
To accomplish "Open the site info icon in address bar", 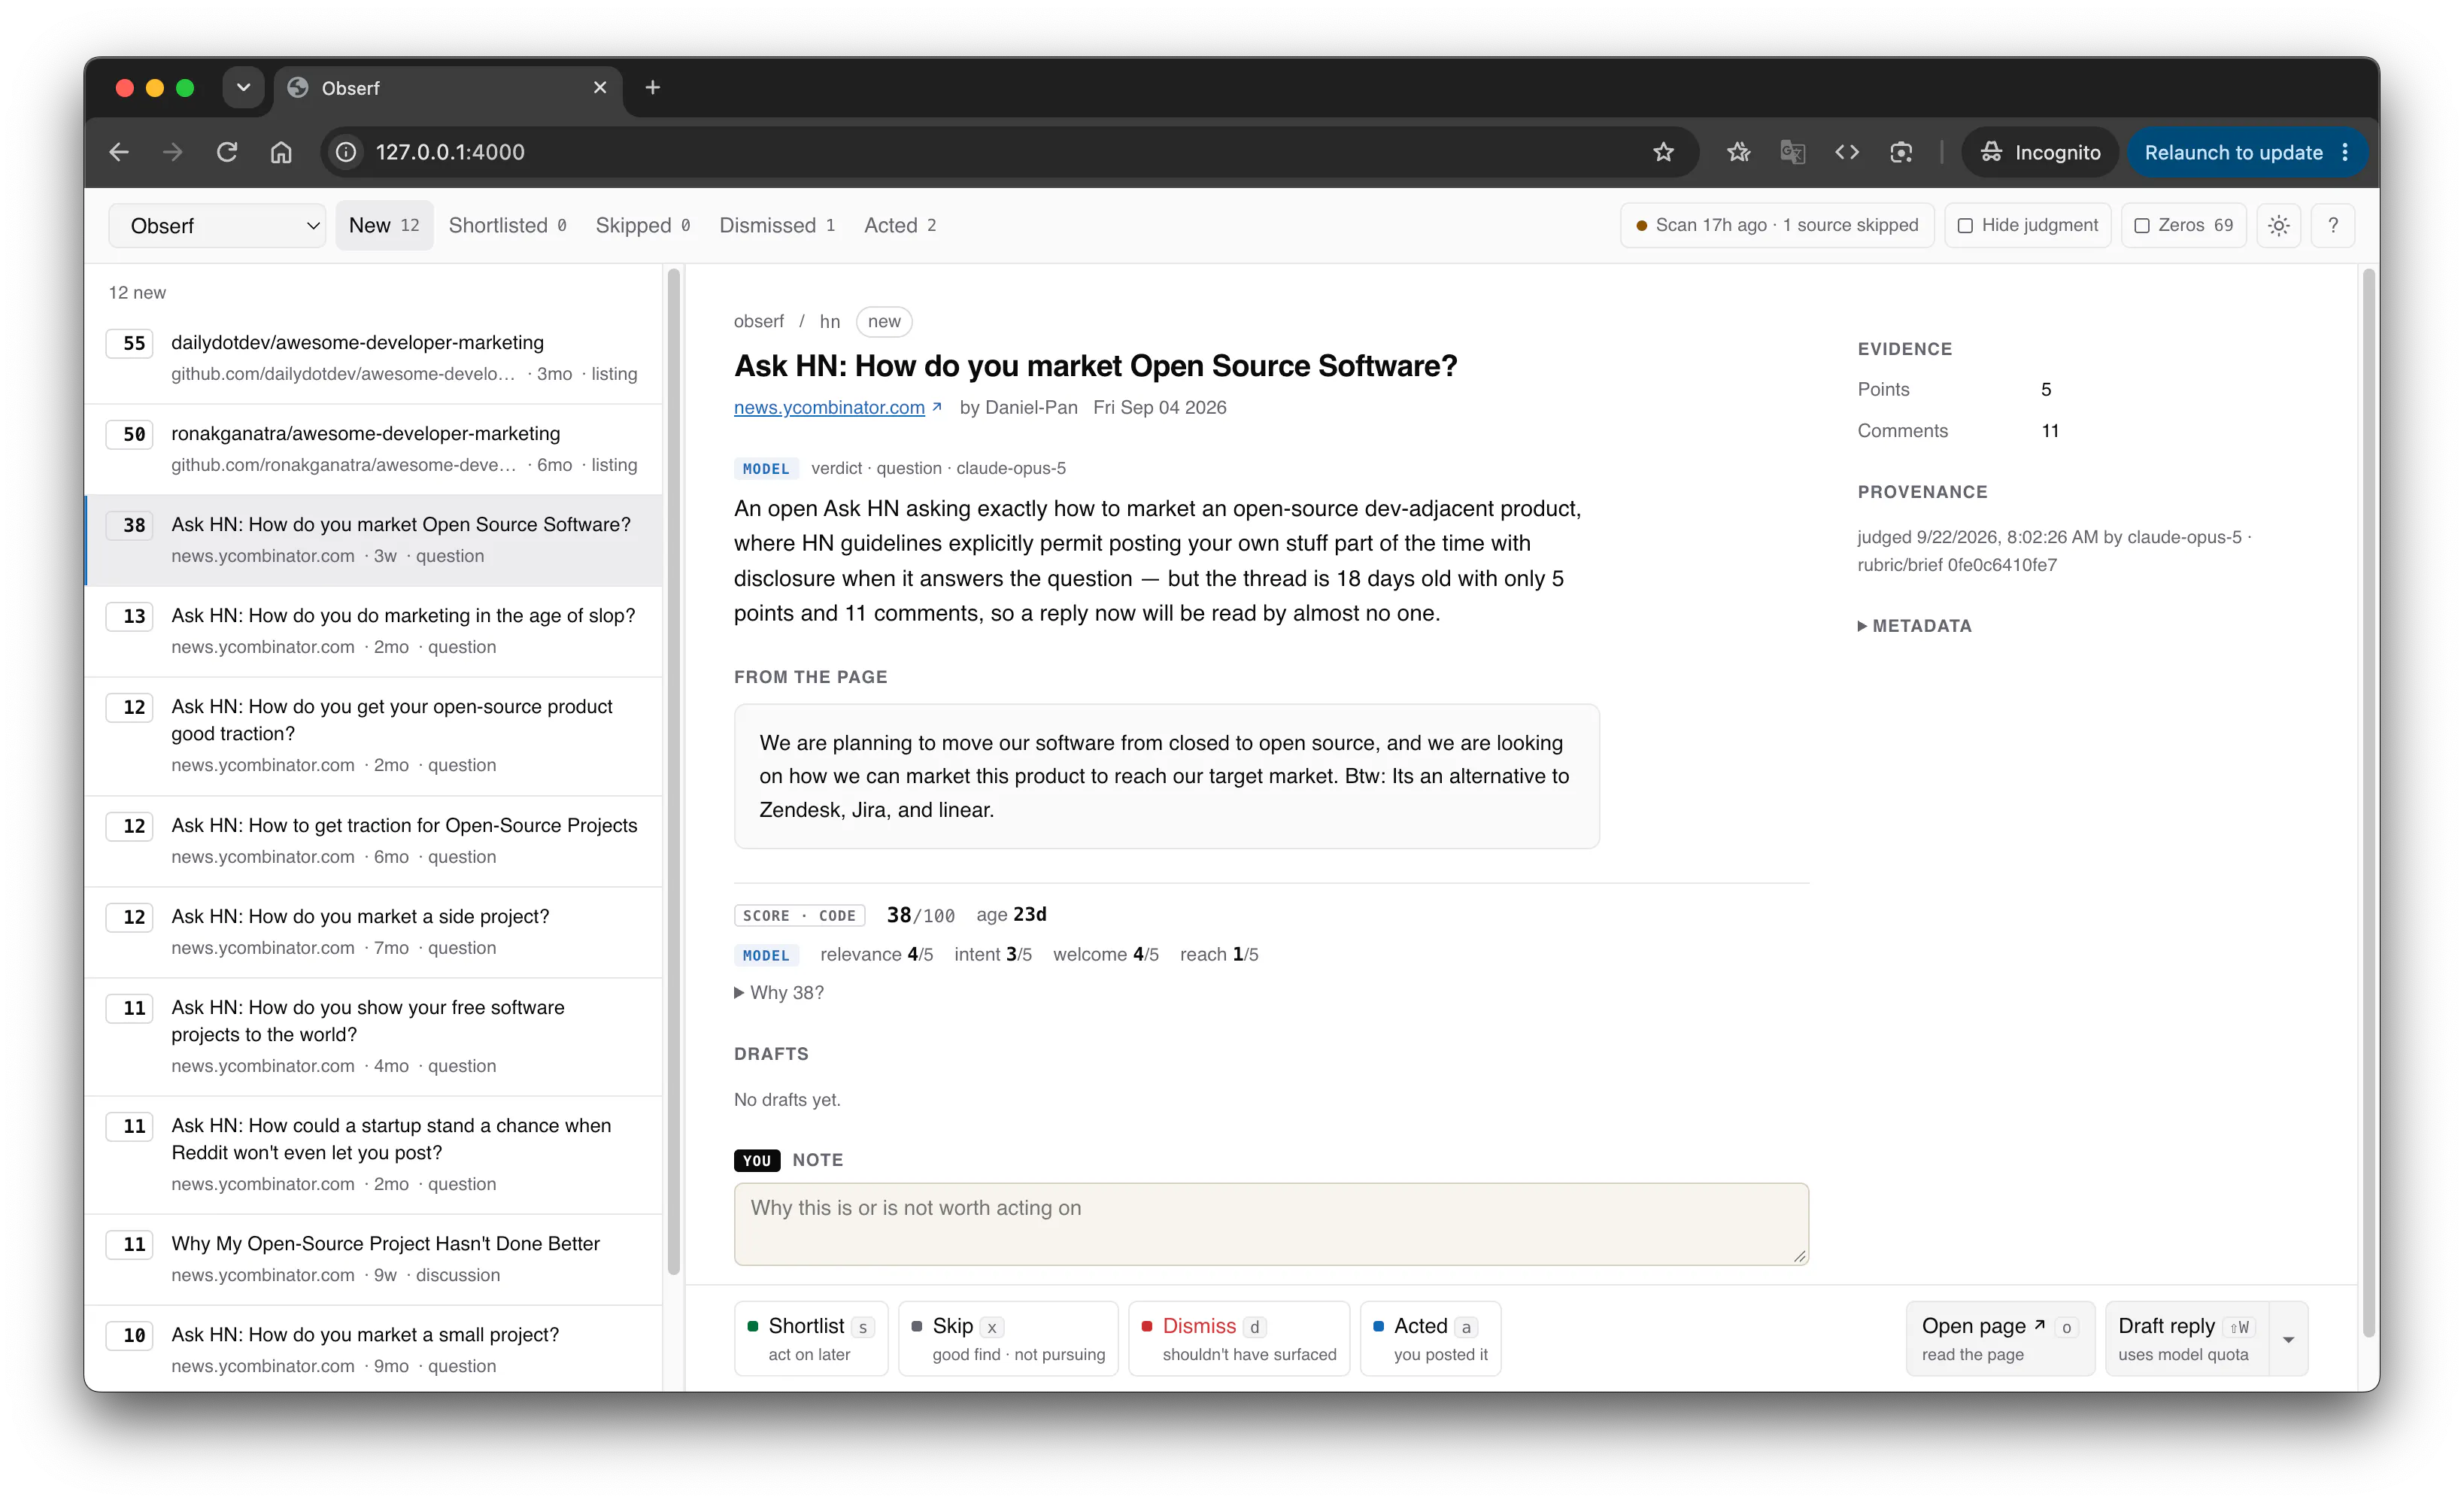I will click(x=346, y=152).
